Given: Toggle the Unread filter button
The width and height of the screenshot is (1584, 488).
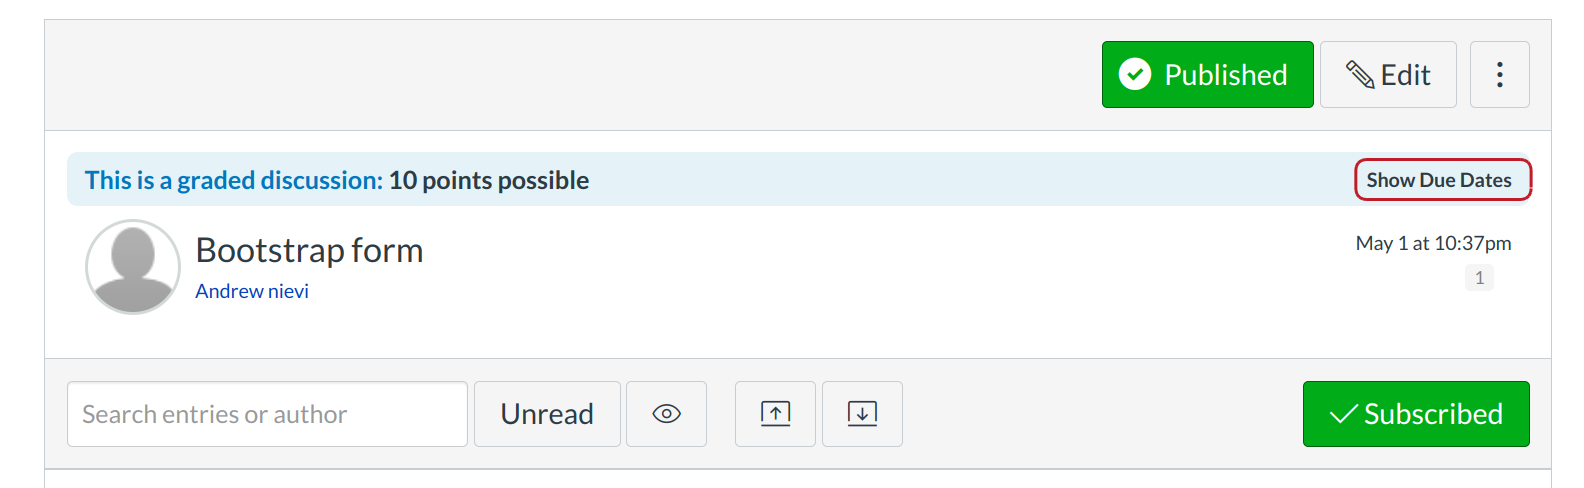Looking at the screenshot, I should [547, 414].
